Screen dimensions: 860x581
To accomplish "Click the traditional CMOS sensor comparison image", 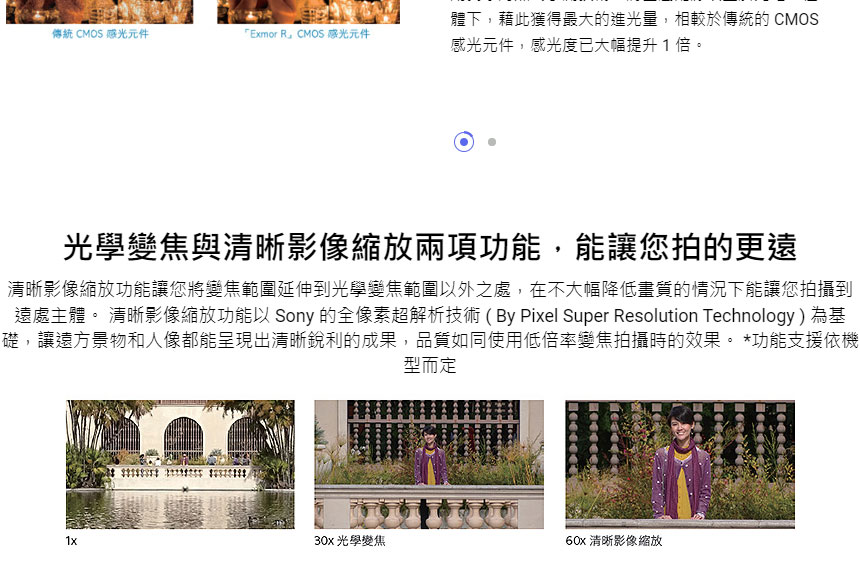I will [99, 11].
